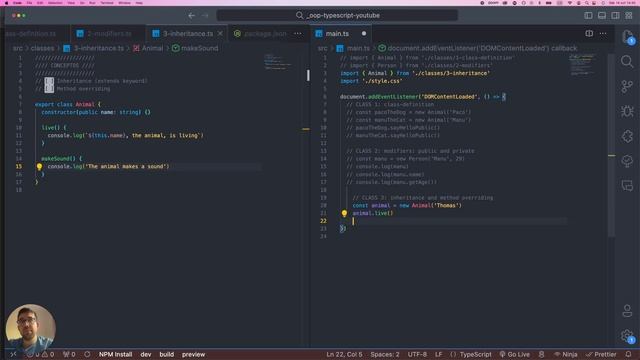Go forward with the right arrow

pos(205,16)
